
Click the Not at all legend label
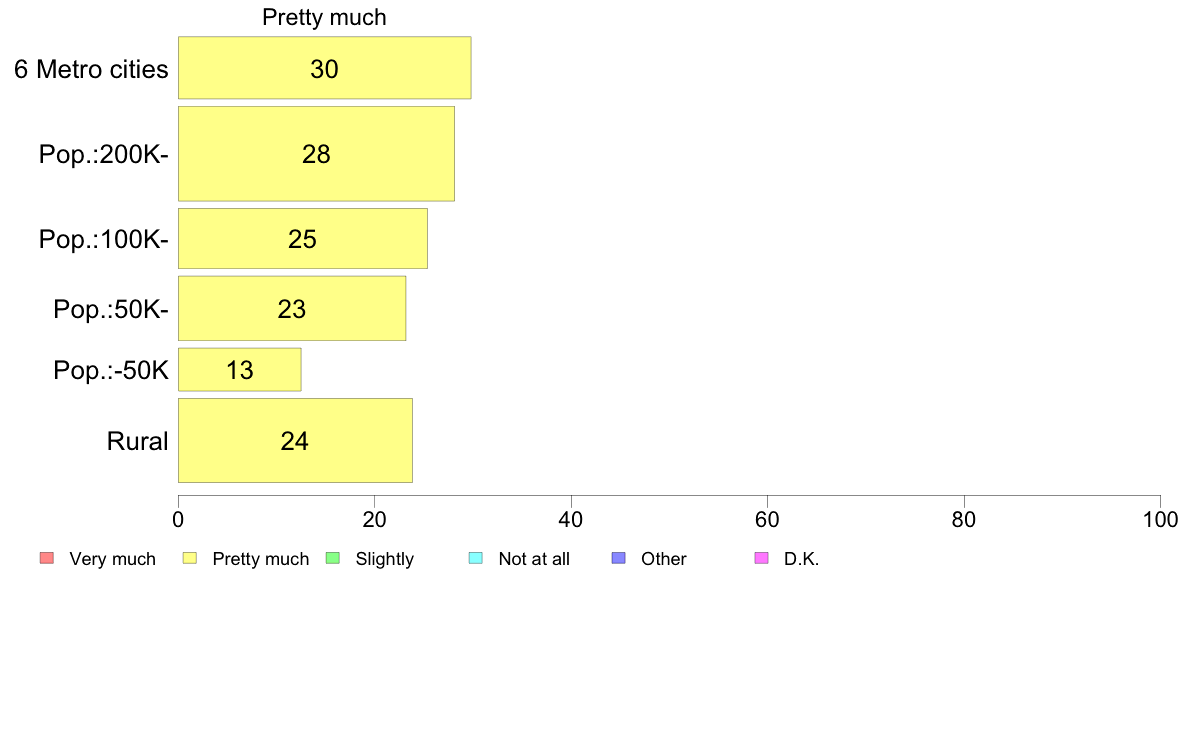(x=534, y=559)
